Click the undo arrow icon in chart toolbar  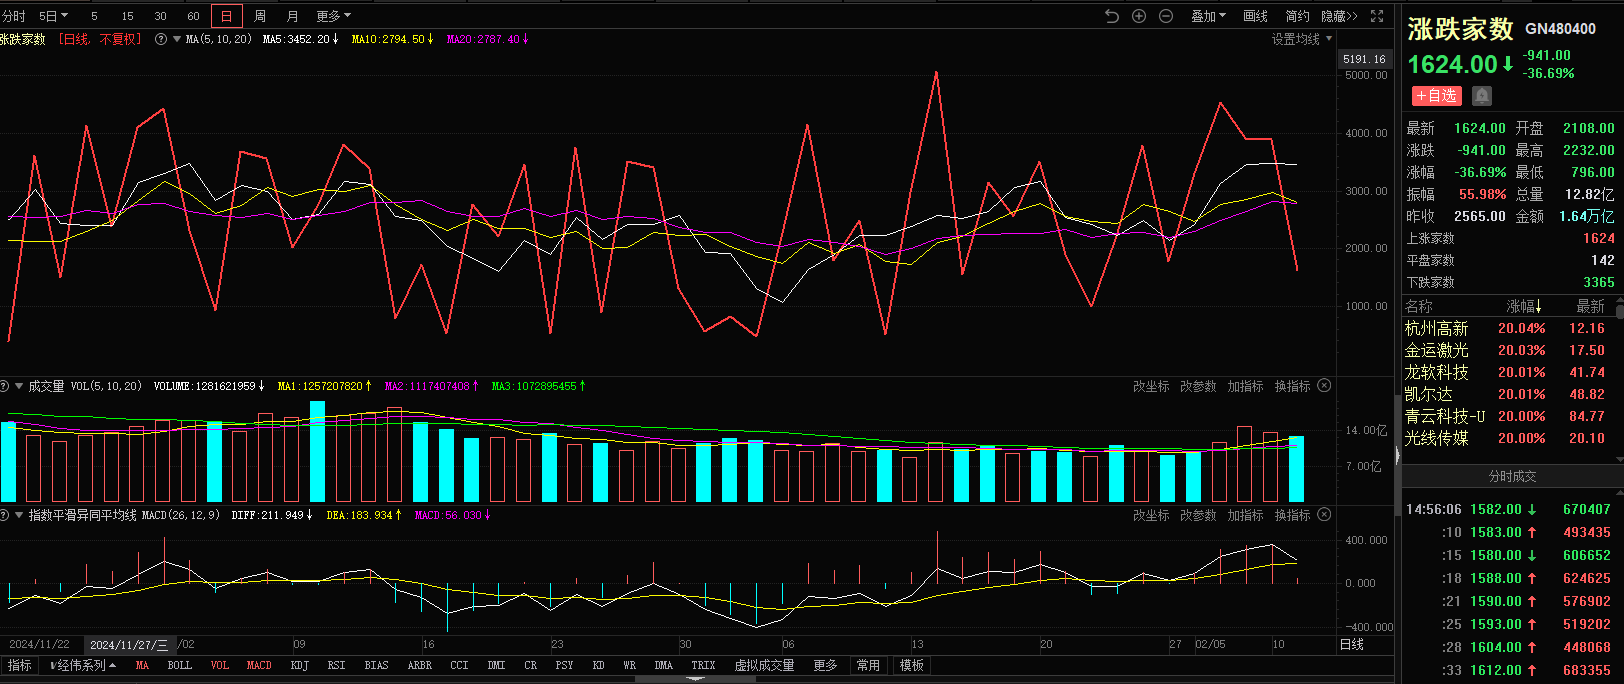(x=1111, y=16)
